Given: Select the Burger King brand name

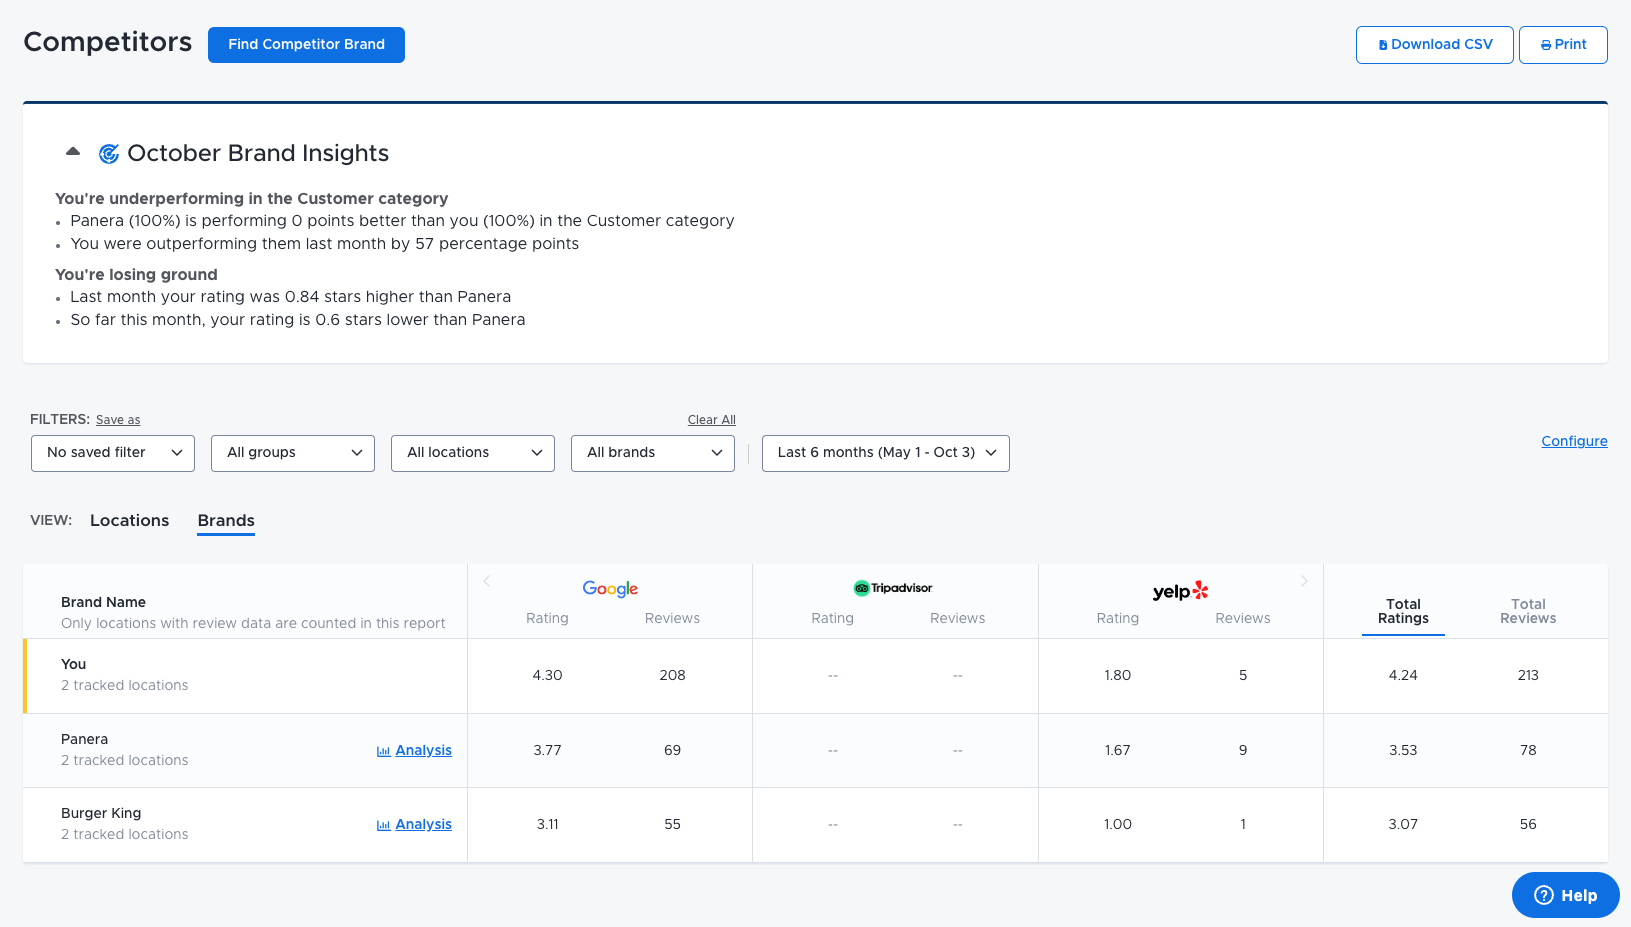Looking at the screenshot, I should [x=101, y=813].
